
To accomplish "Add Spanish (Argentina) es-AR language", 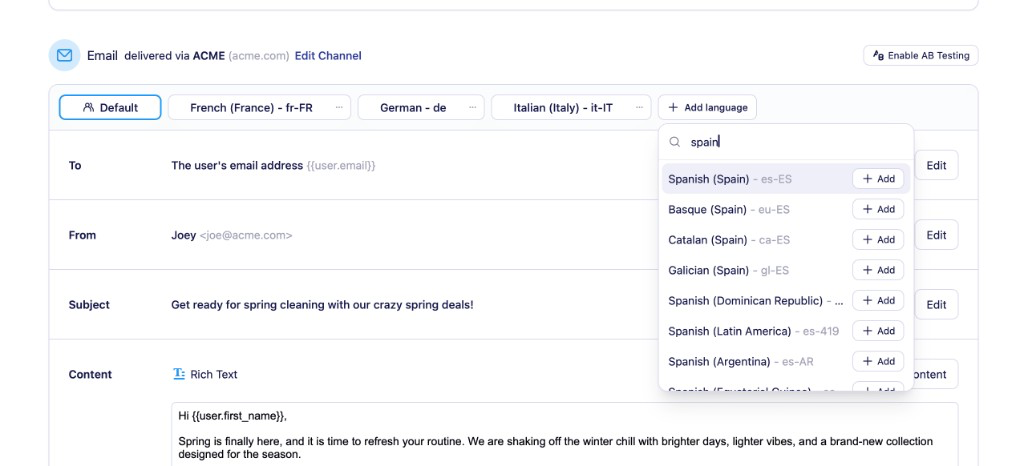I will [x=878, y=362].
